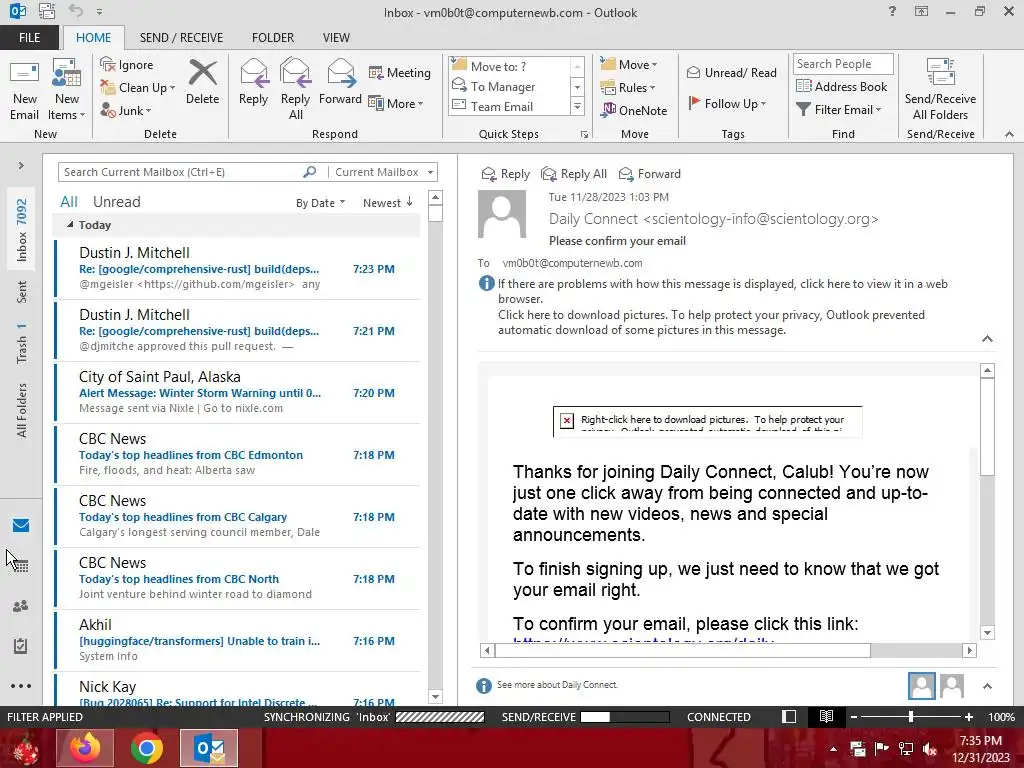Open the Manage Quick Steps dialog launcher

tap(584, 135)
